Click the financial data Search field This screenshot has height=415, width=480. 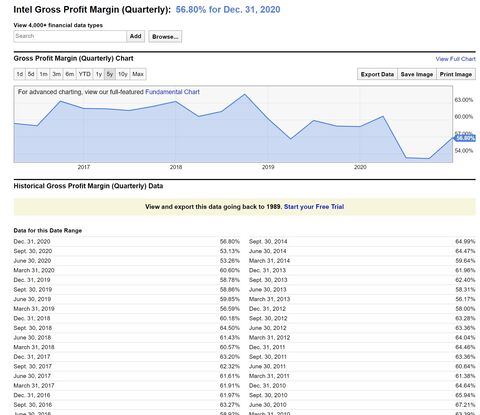70,36
